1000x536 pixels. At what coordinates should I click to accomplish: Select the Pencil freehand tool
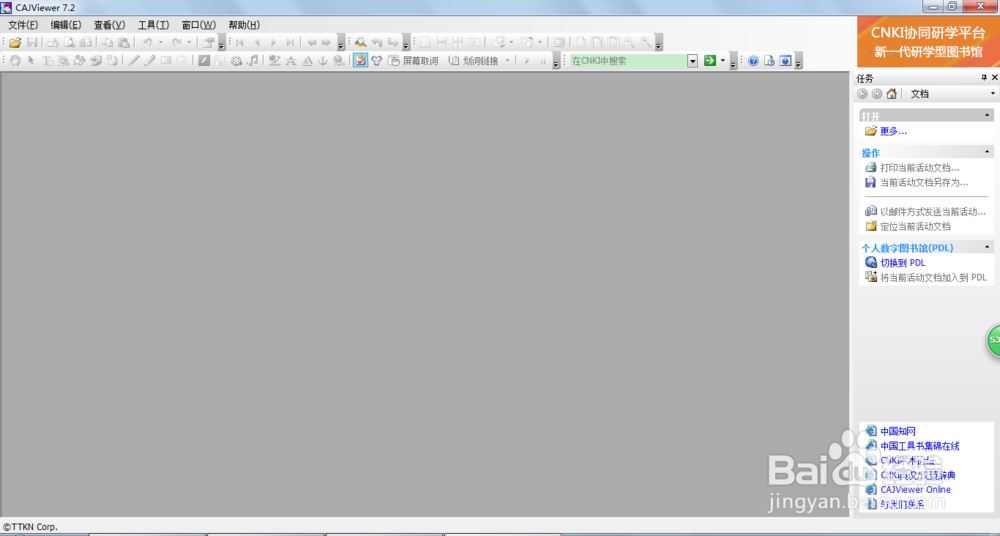tap(149, 61)
